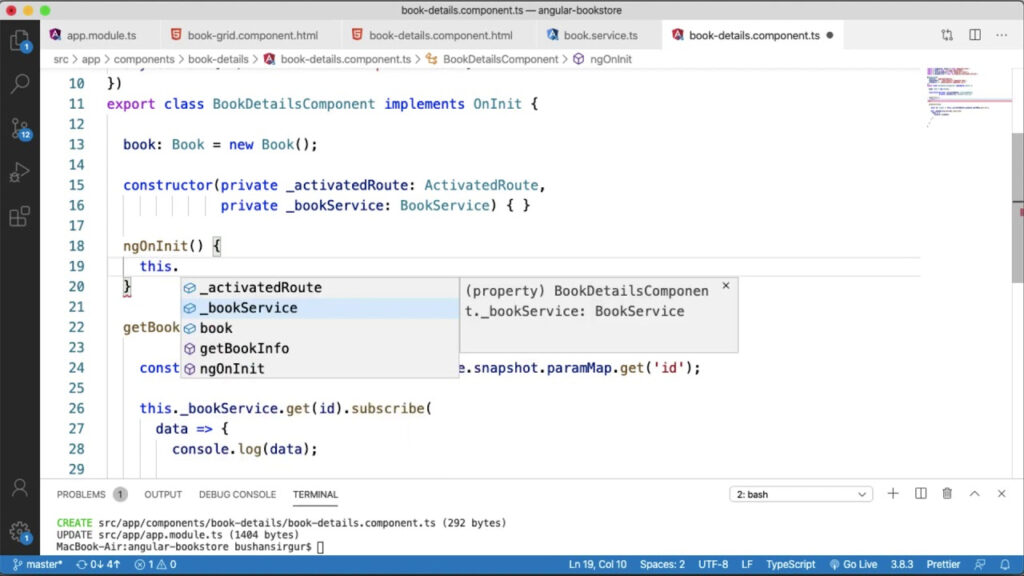
Task: Click the Prettier status item
Action: pos(943,564)
